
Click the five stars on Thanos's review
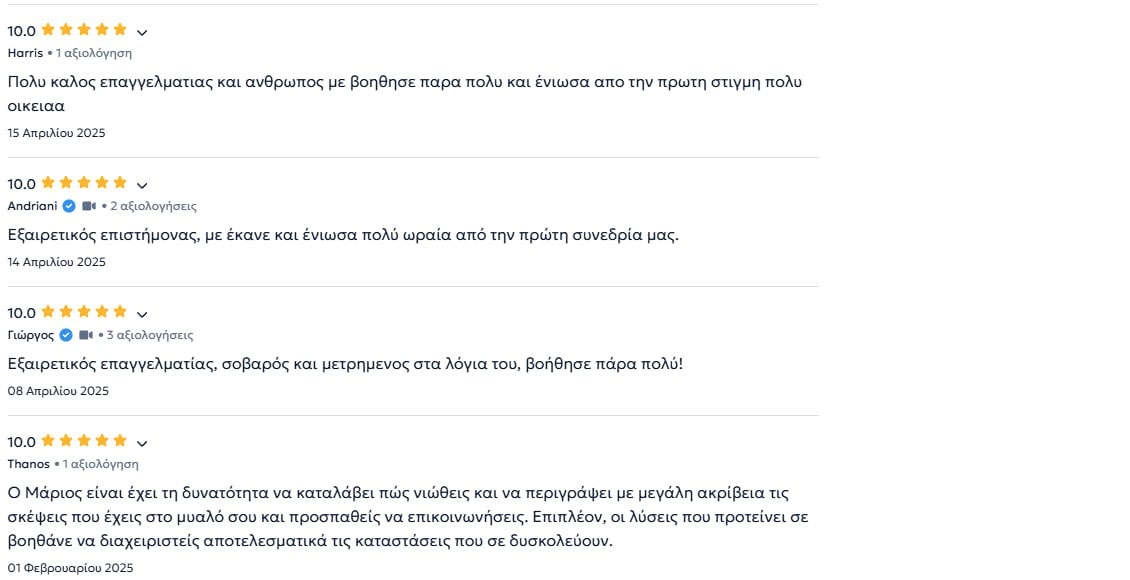pyautogui.click(x=84, y=441)
